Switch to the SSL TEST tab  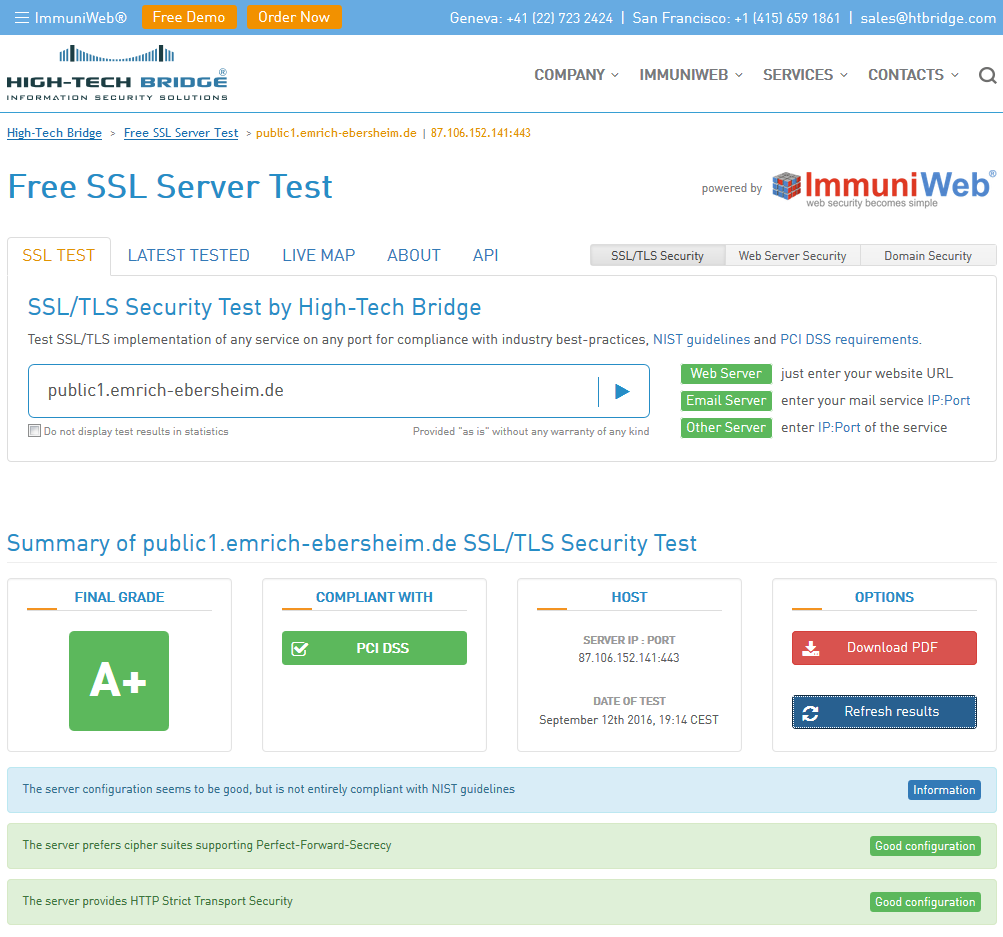59,256
